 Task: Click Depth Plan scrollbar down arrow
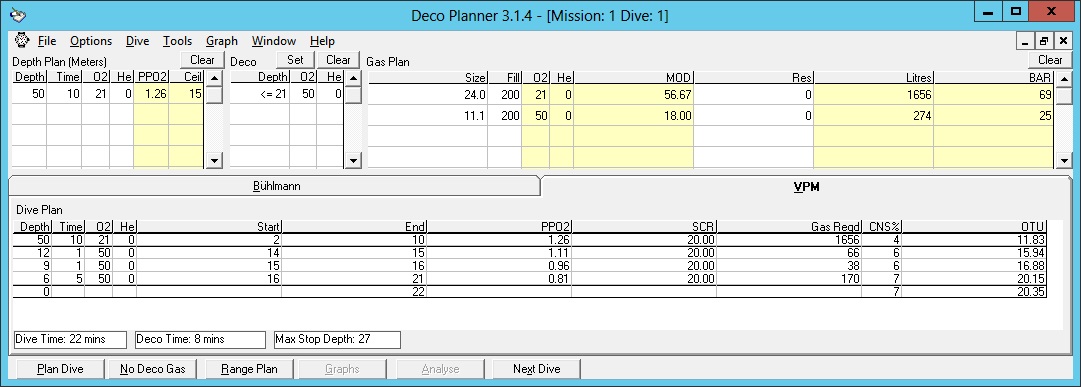214,160
